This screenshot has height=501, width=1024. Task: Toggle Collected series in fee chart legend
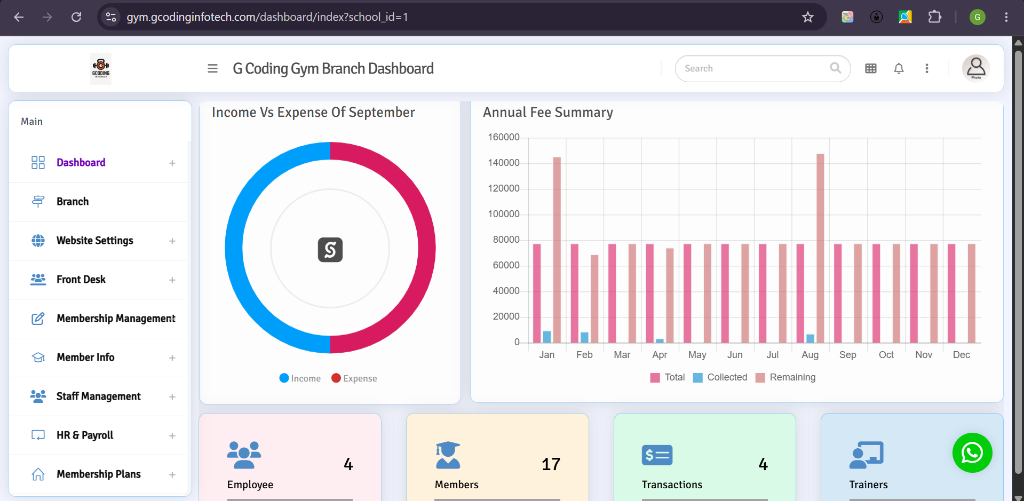click(720, 377)
